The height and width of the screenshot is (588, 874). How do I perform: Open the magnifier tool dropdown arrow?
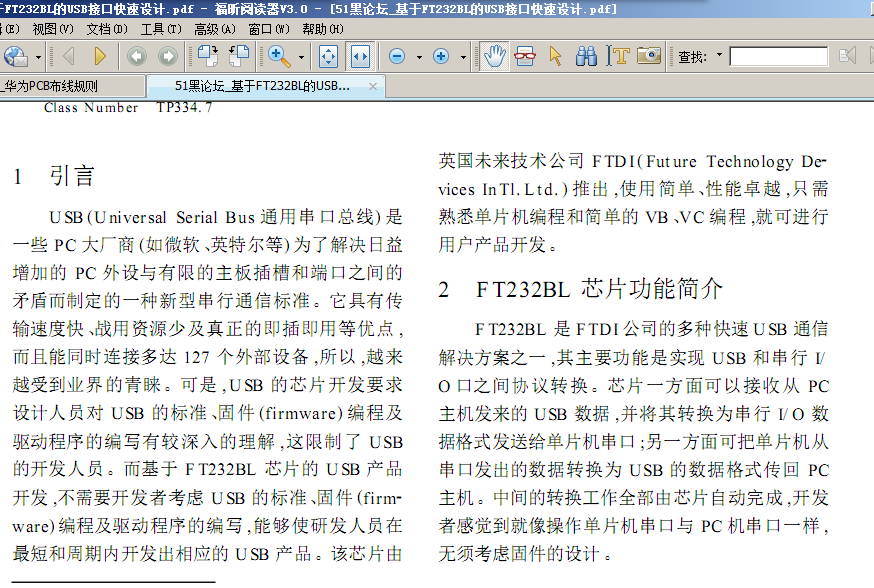[x=301, y=57]
